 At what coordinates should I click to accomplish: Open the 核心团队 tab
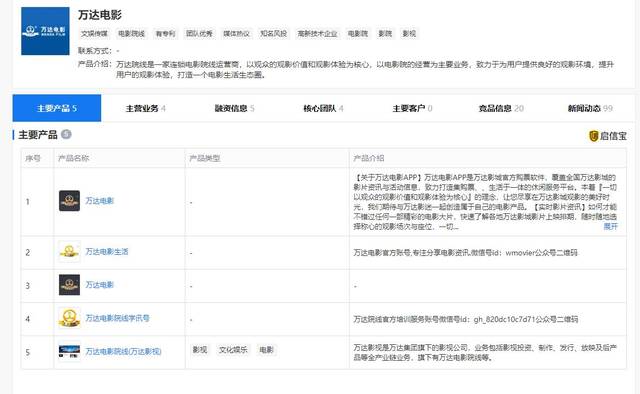[x=323, y=108]
